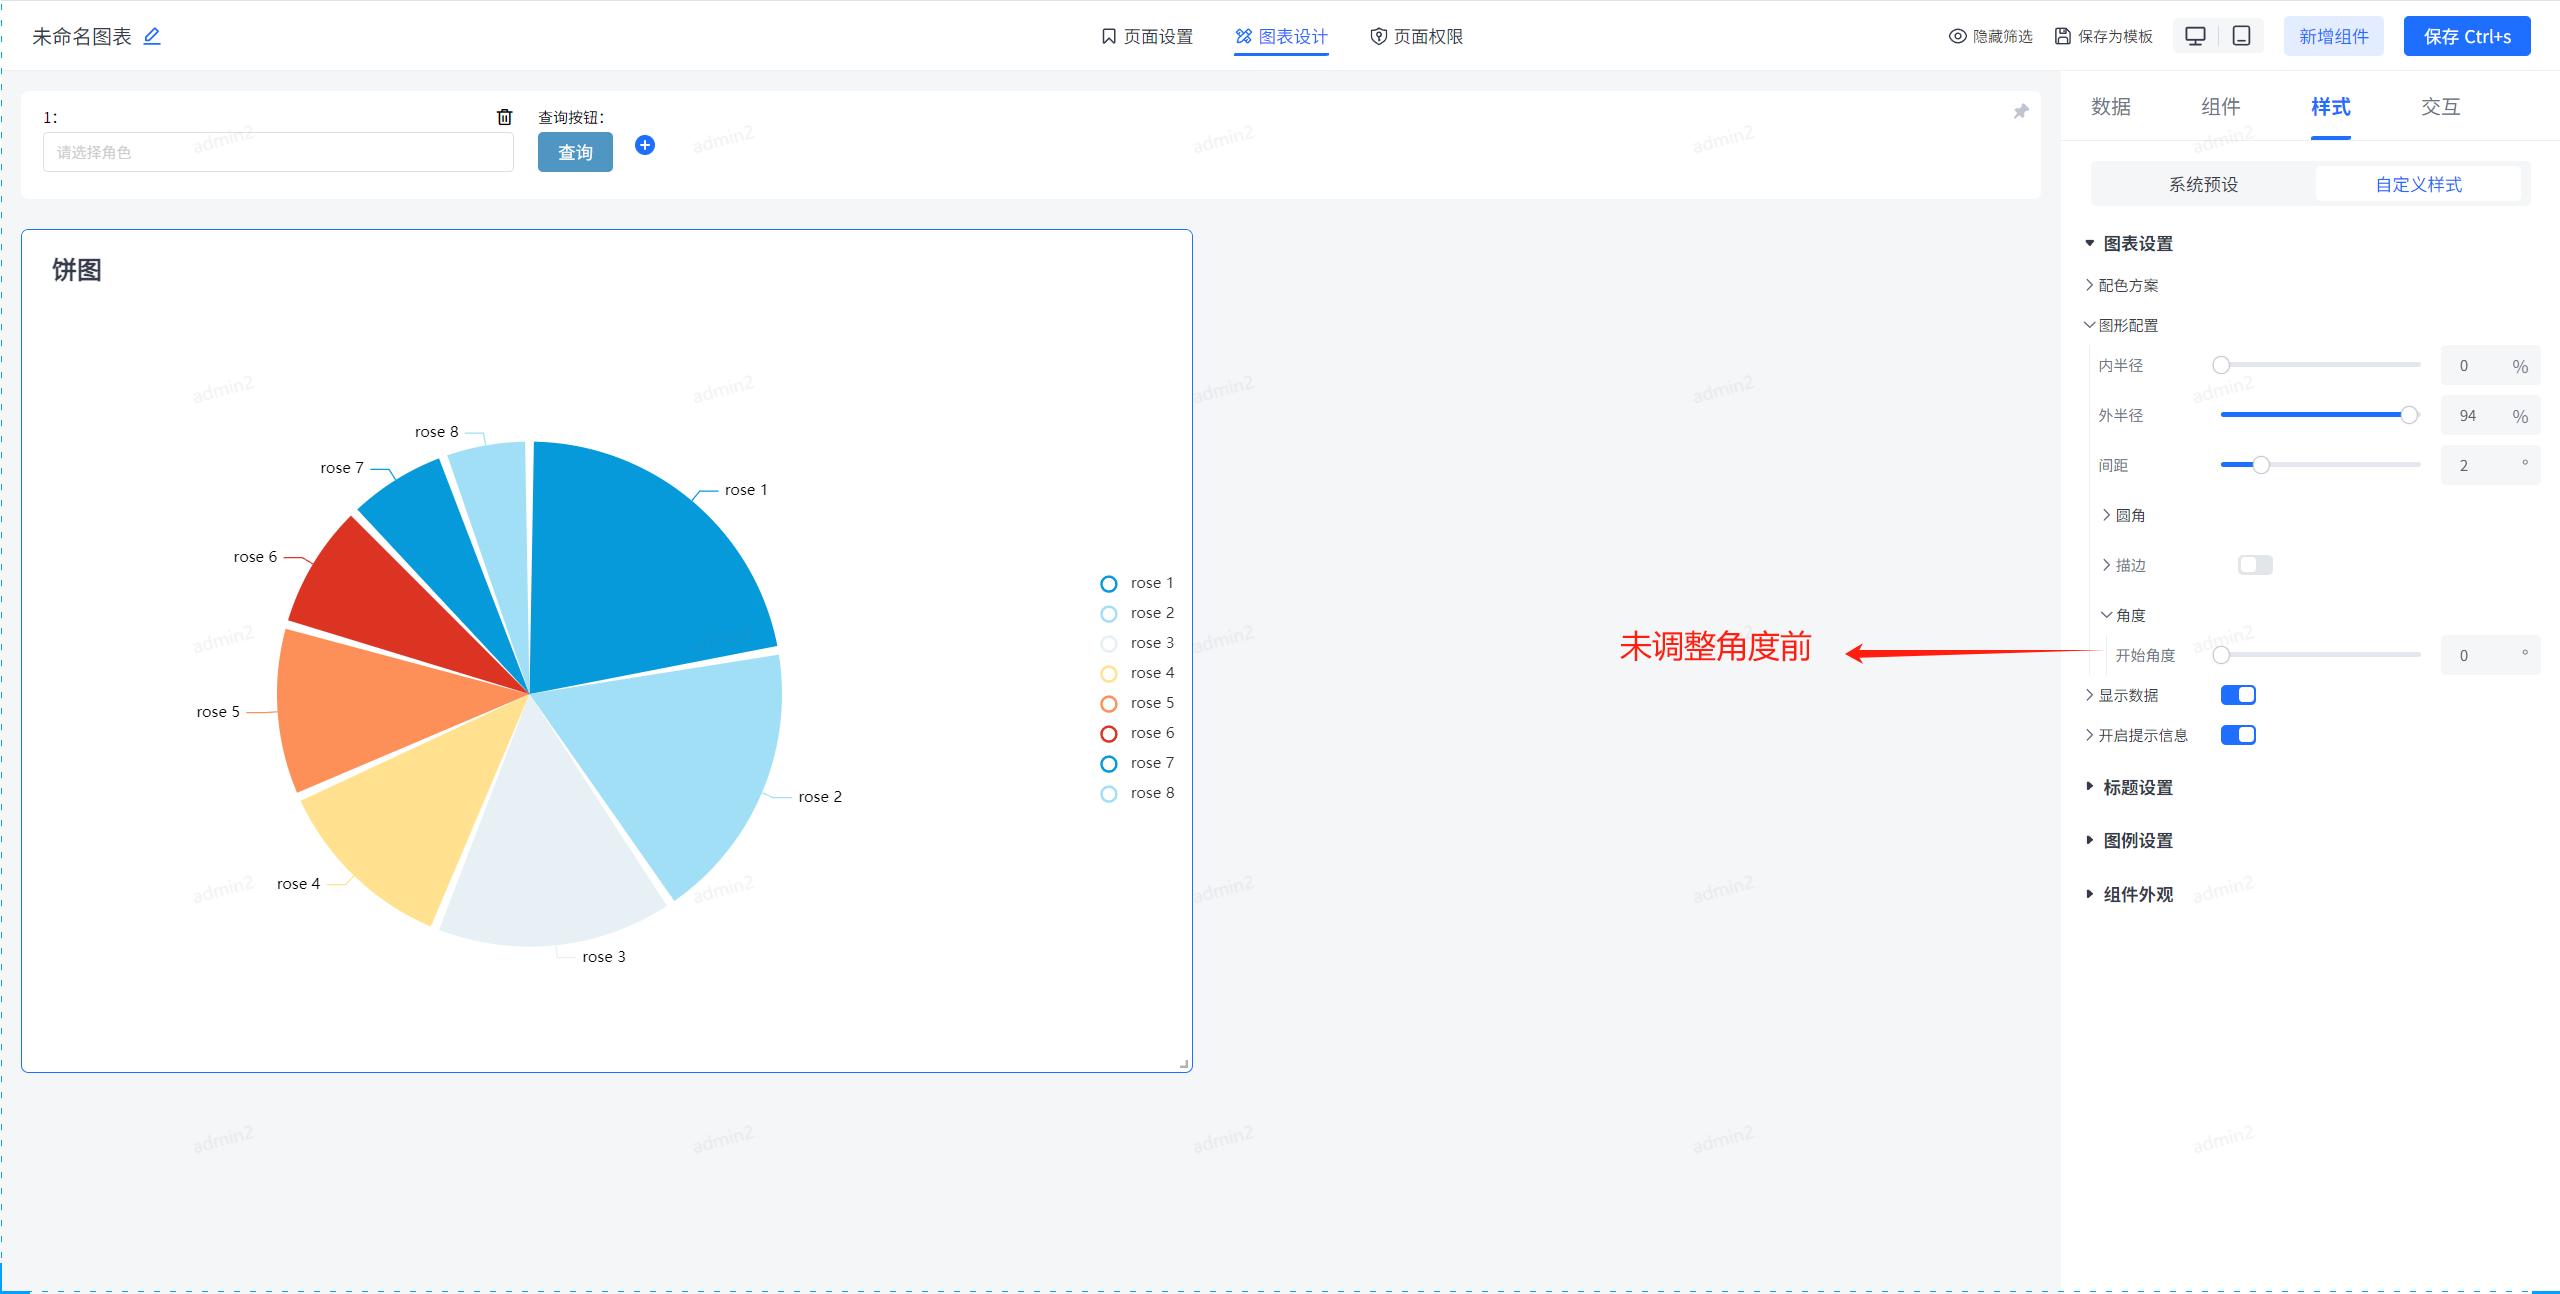The height and width of the screenshot is (1294, 2560).
Task: Click the 外半径 value field showing 94
Action: coord(2490,416)
